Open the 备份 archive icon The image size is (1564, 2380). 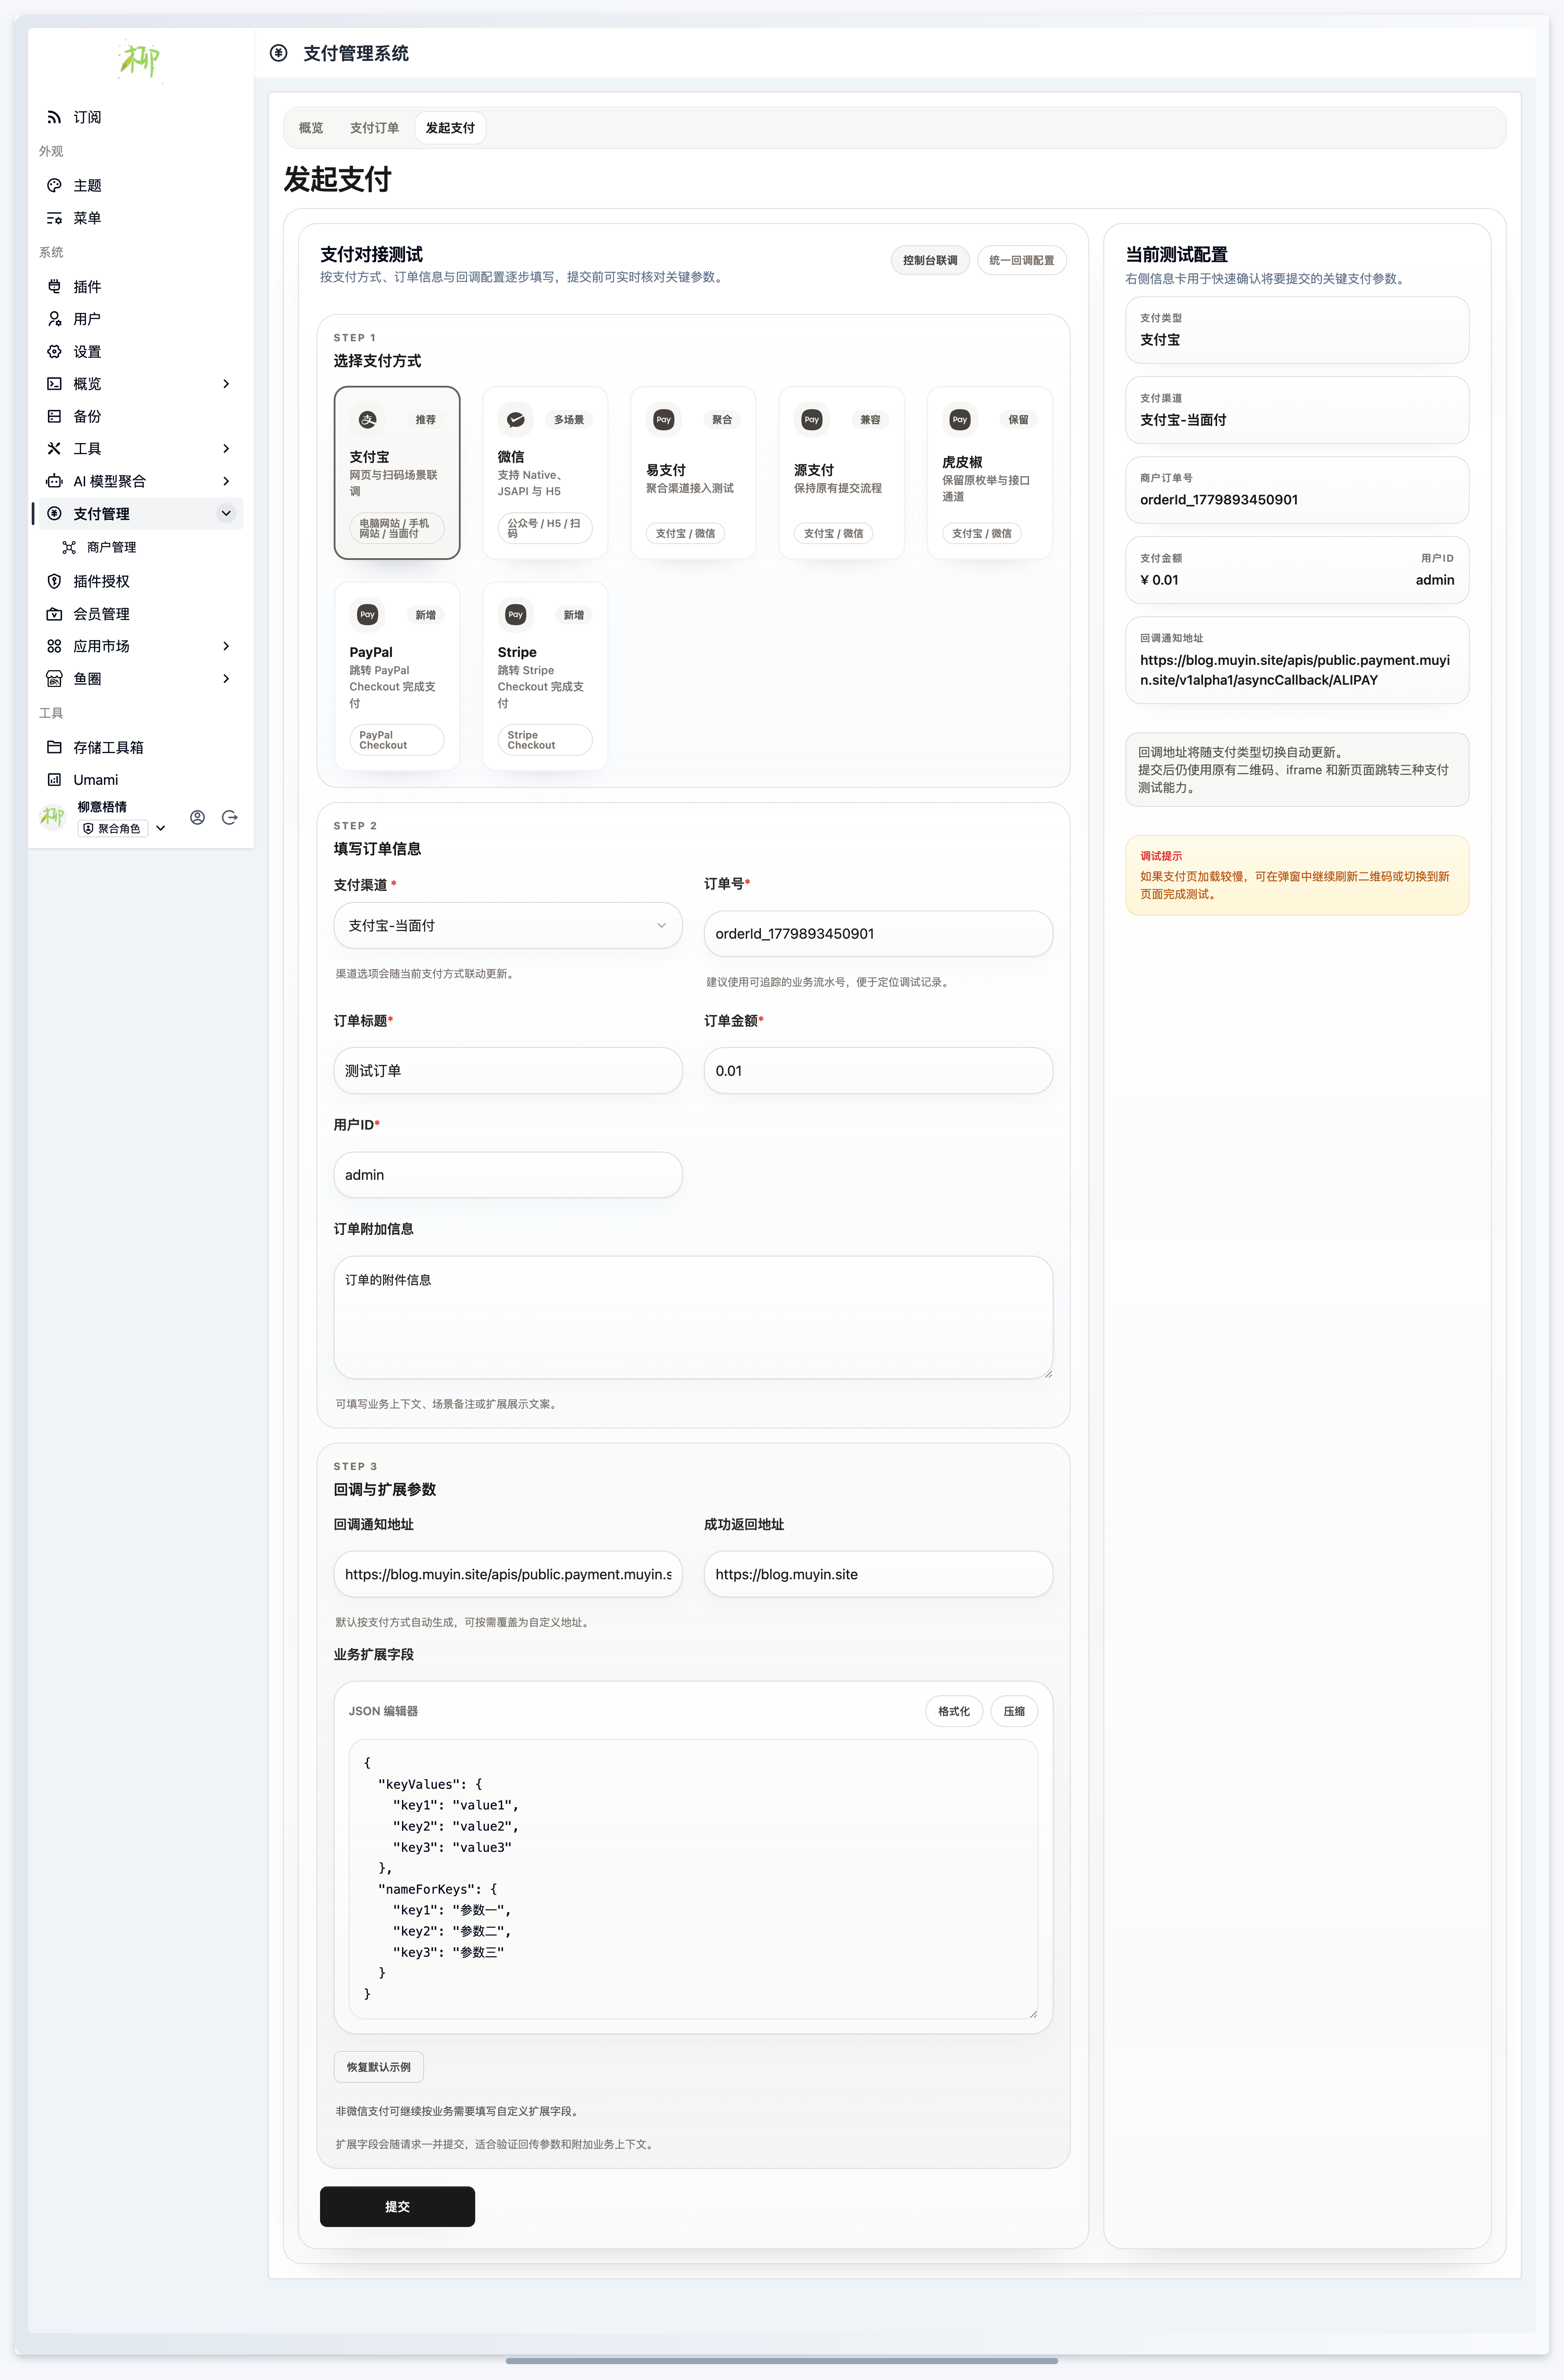[x=54, y=416]
